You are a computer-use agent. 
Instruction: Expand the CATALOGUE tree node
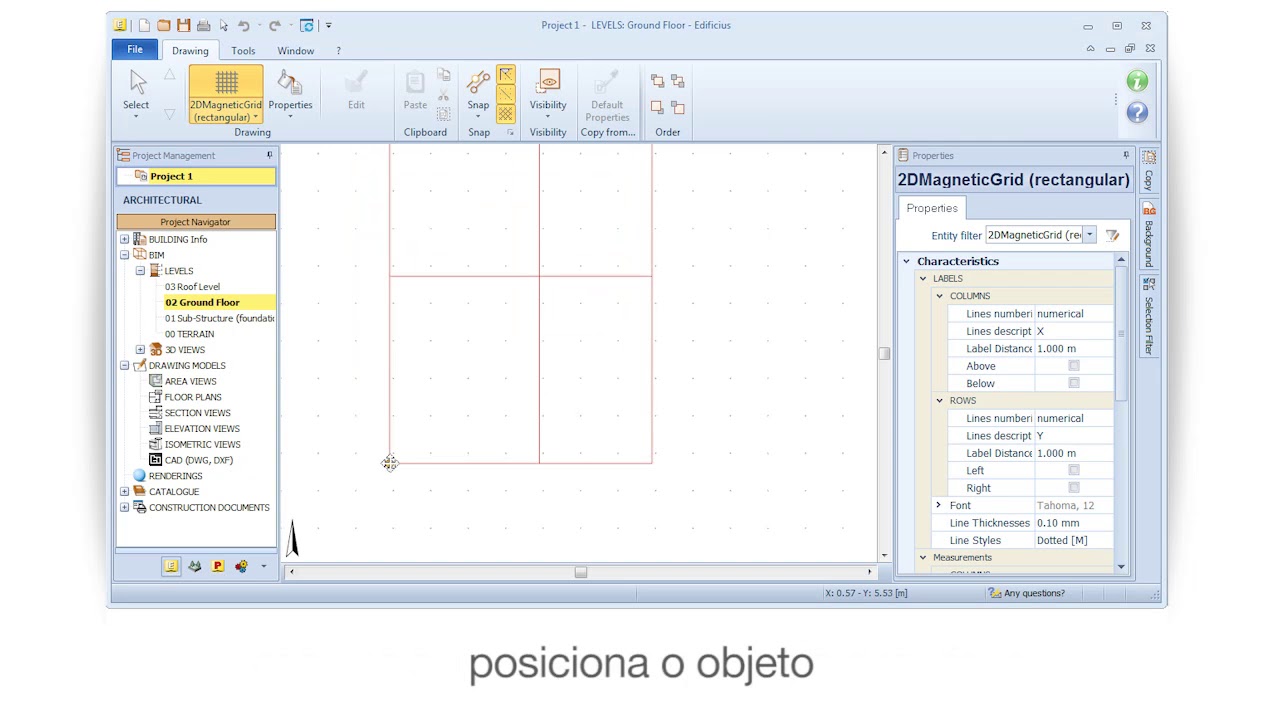[x=124, y=492]
